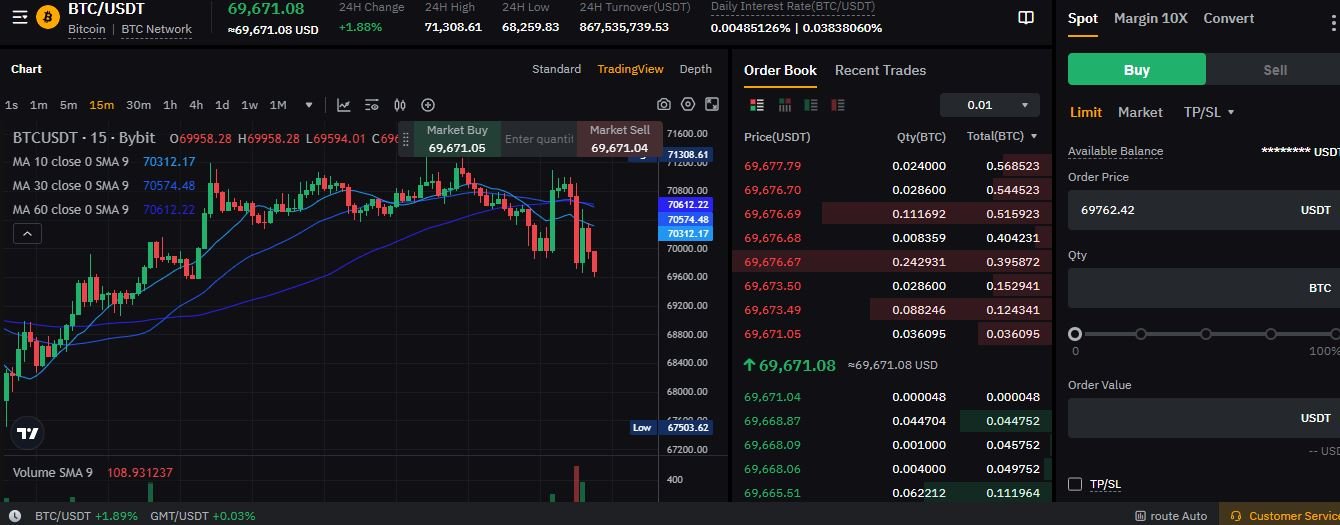1340x525 pixels.
Task: Select the Buy order side
Action: pos(1137,70)
